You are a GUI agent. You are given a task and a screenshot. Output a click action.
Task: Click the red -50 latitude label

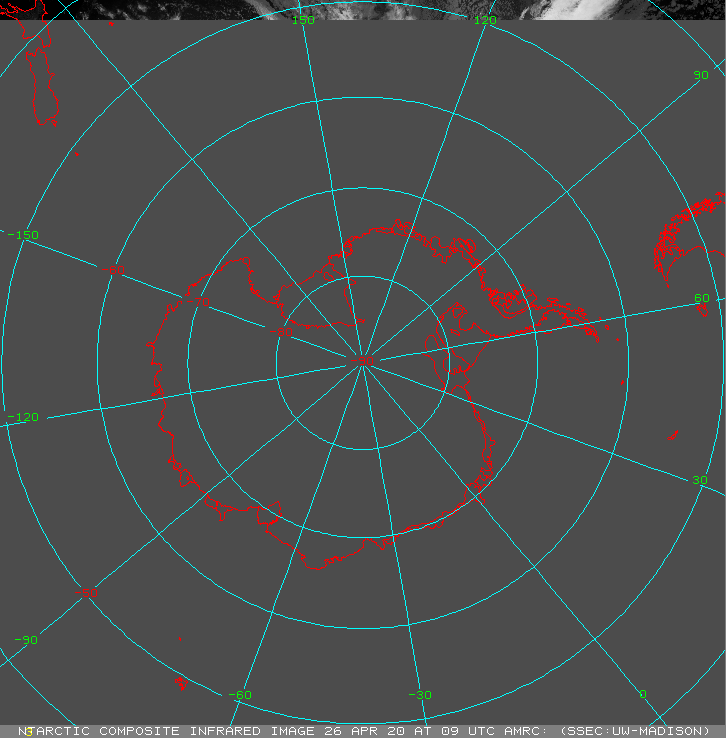[x=86, y=593]
